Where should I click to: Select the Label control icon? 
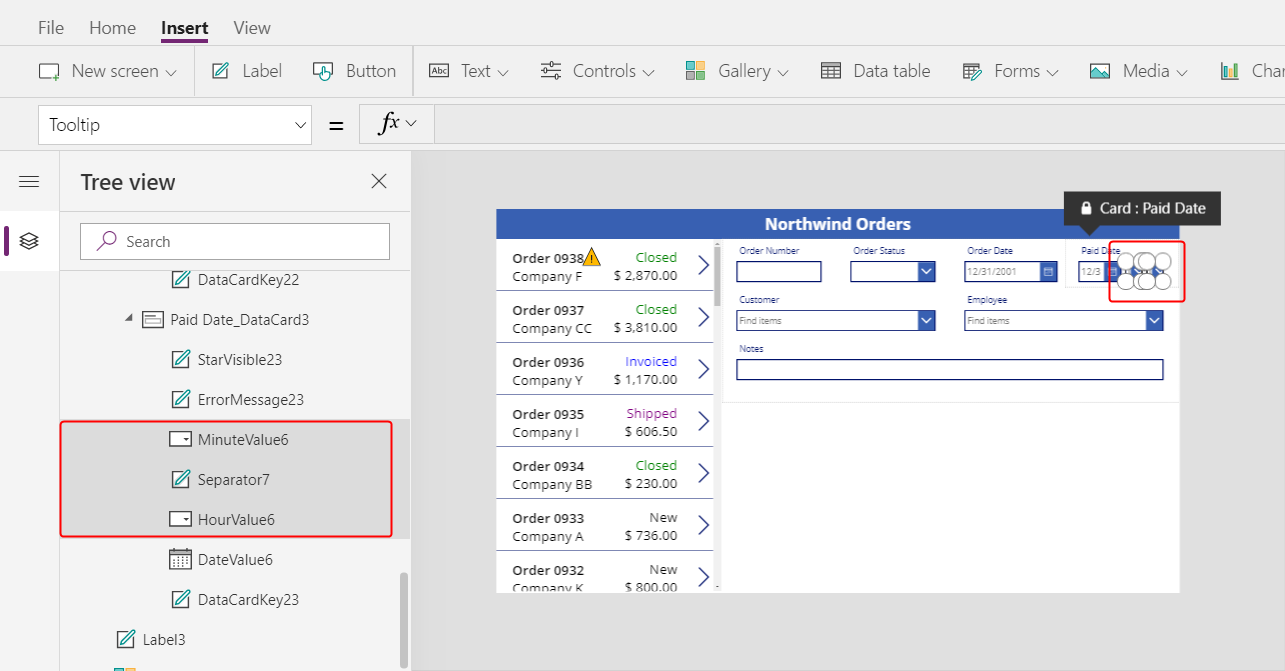tap(219, 70)
